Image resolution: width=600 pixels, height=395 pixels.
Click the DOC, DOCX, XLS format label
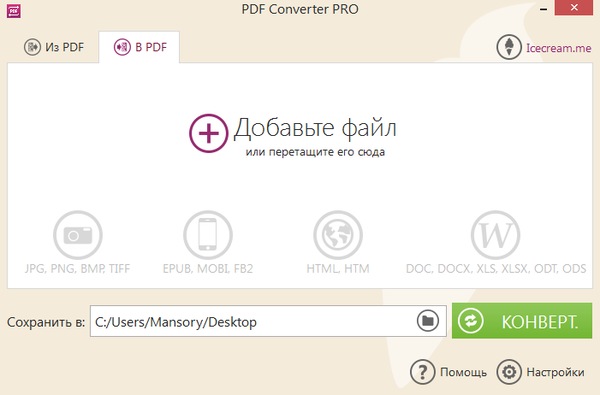pos(496,269)
